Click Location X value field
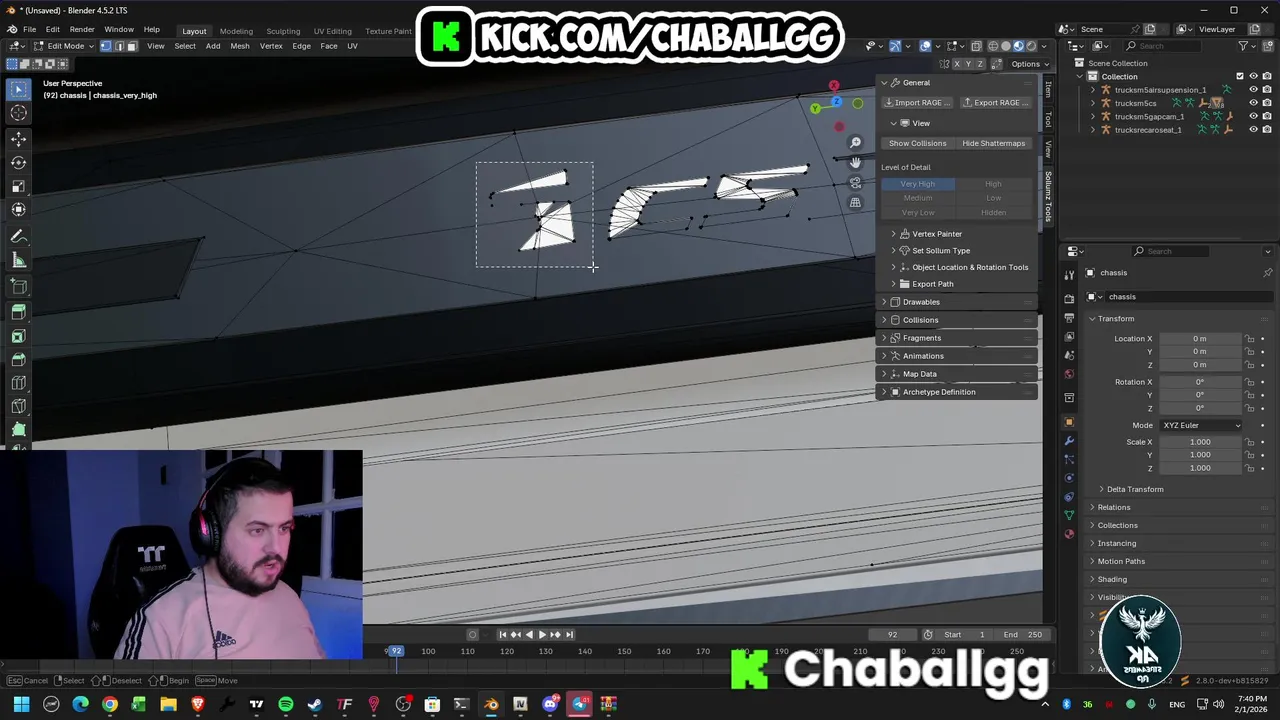This screenshot has height=720, width=1280. click(x=1199, y=338)
